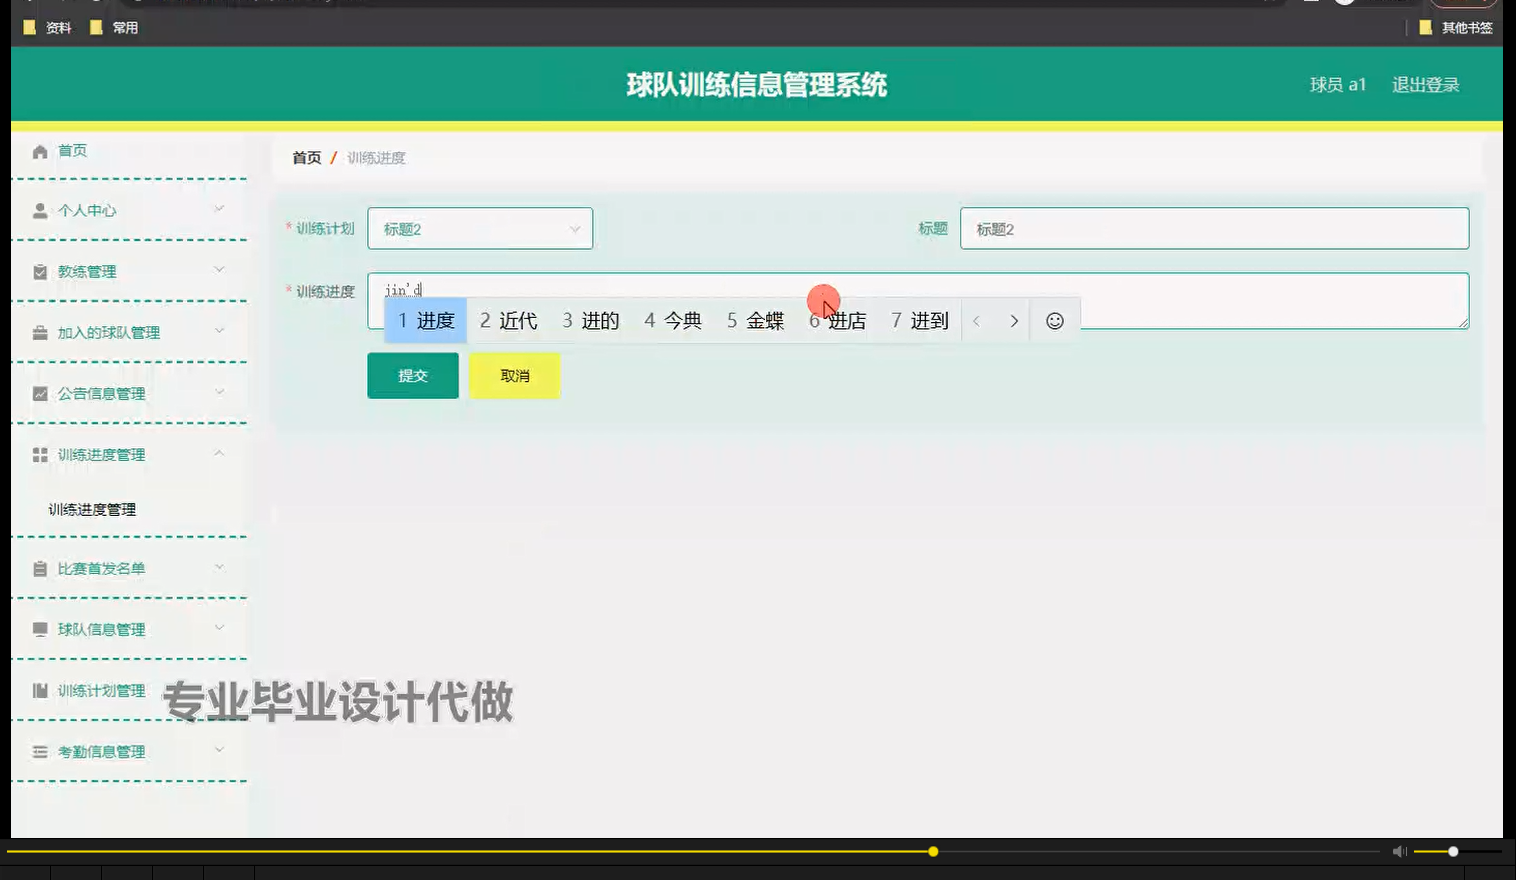Click the grid icon for 训练进度管理
This screenshot has height=880, width=1516.
pyautogui.click(x=39, y=454)
